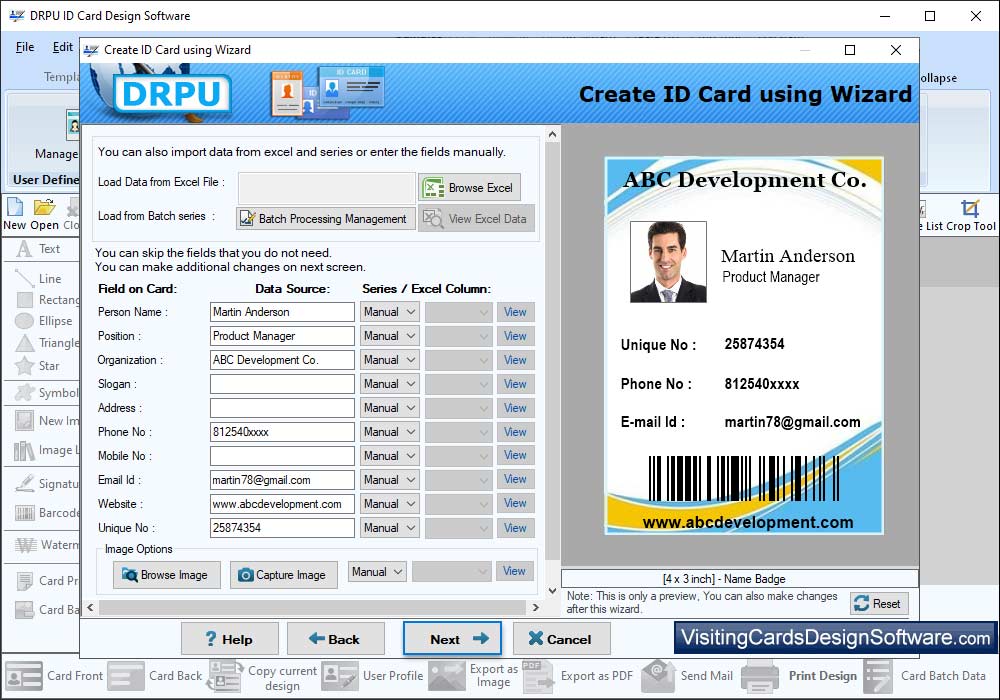Click the Open folder icon
The image size is (1000, 700).
(45, 215)
